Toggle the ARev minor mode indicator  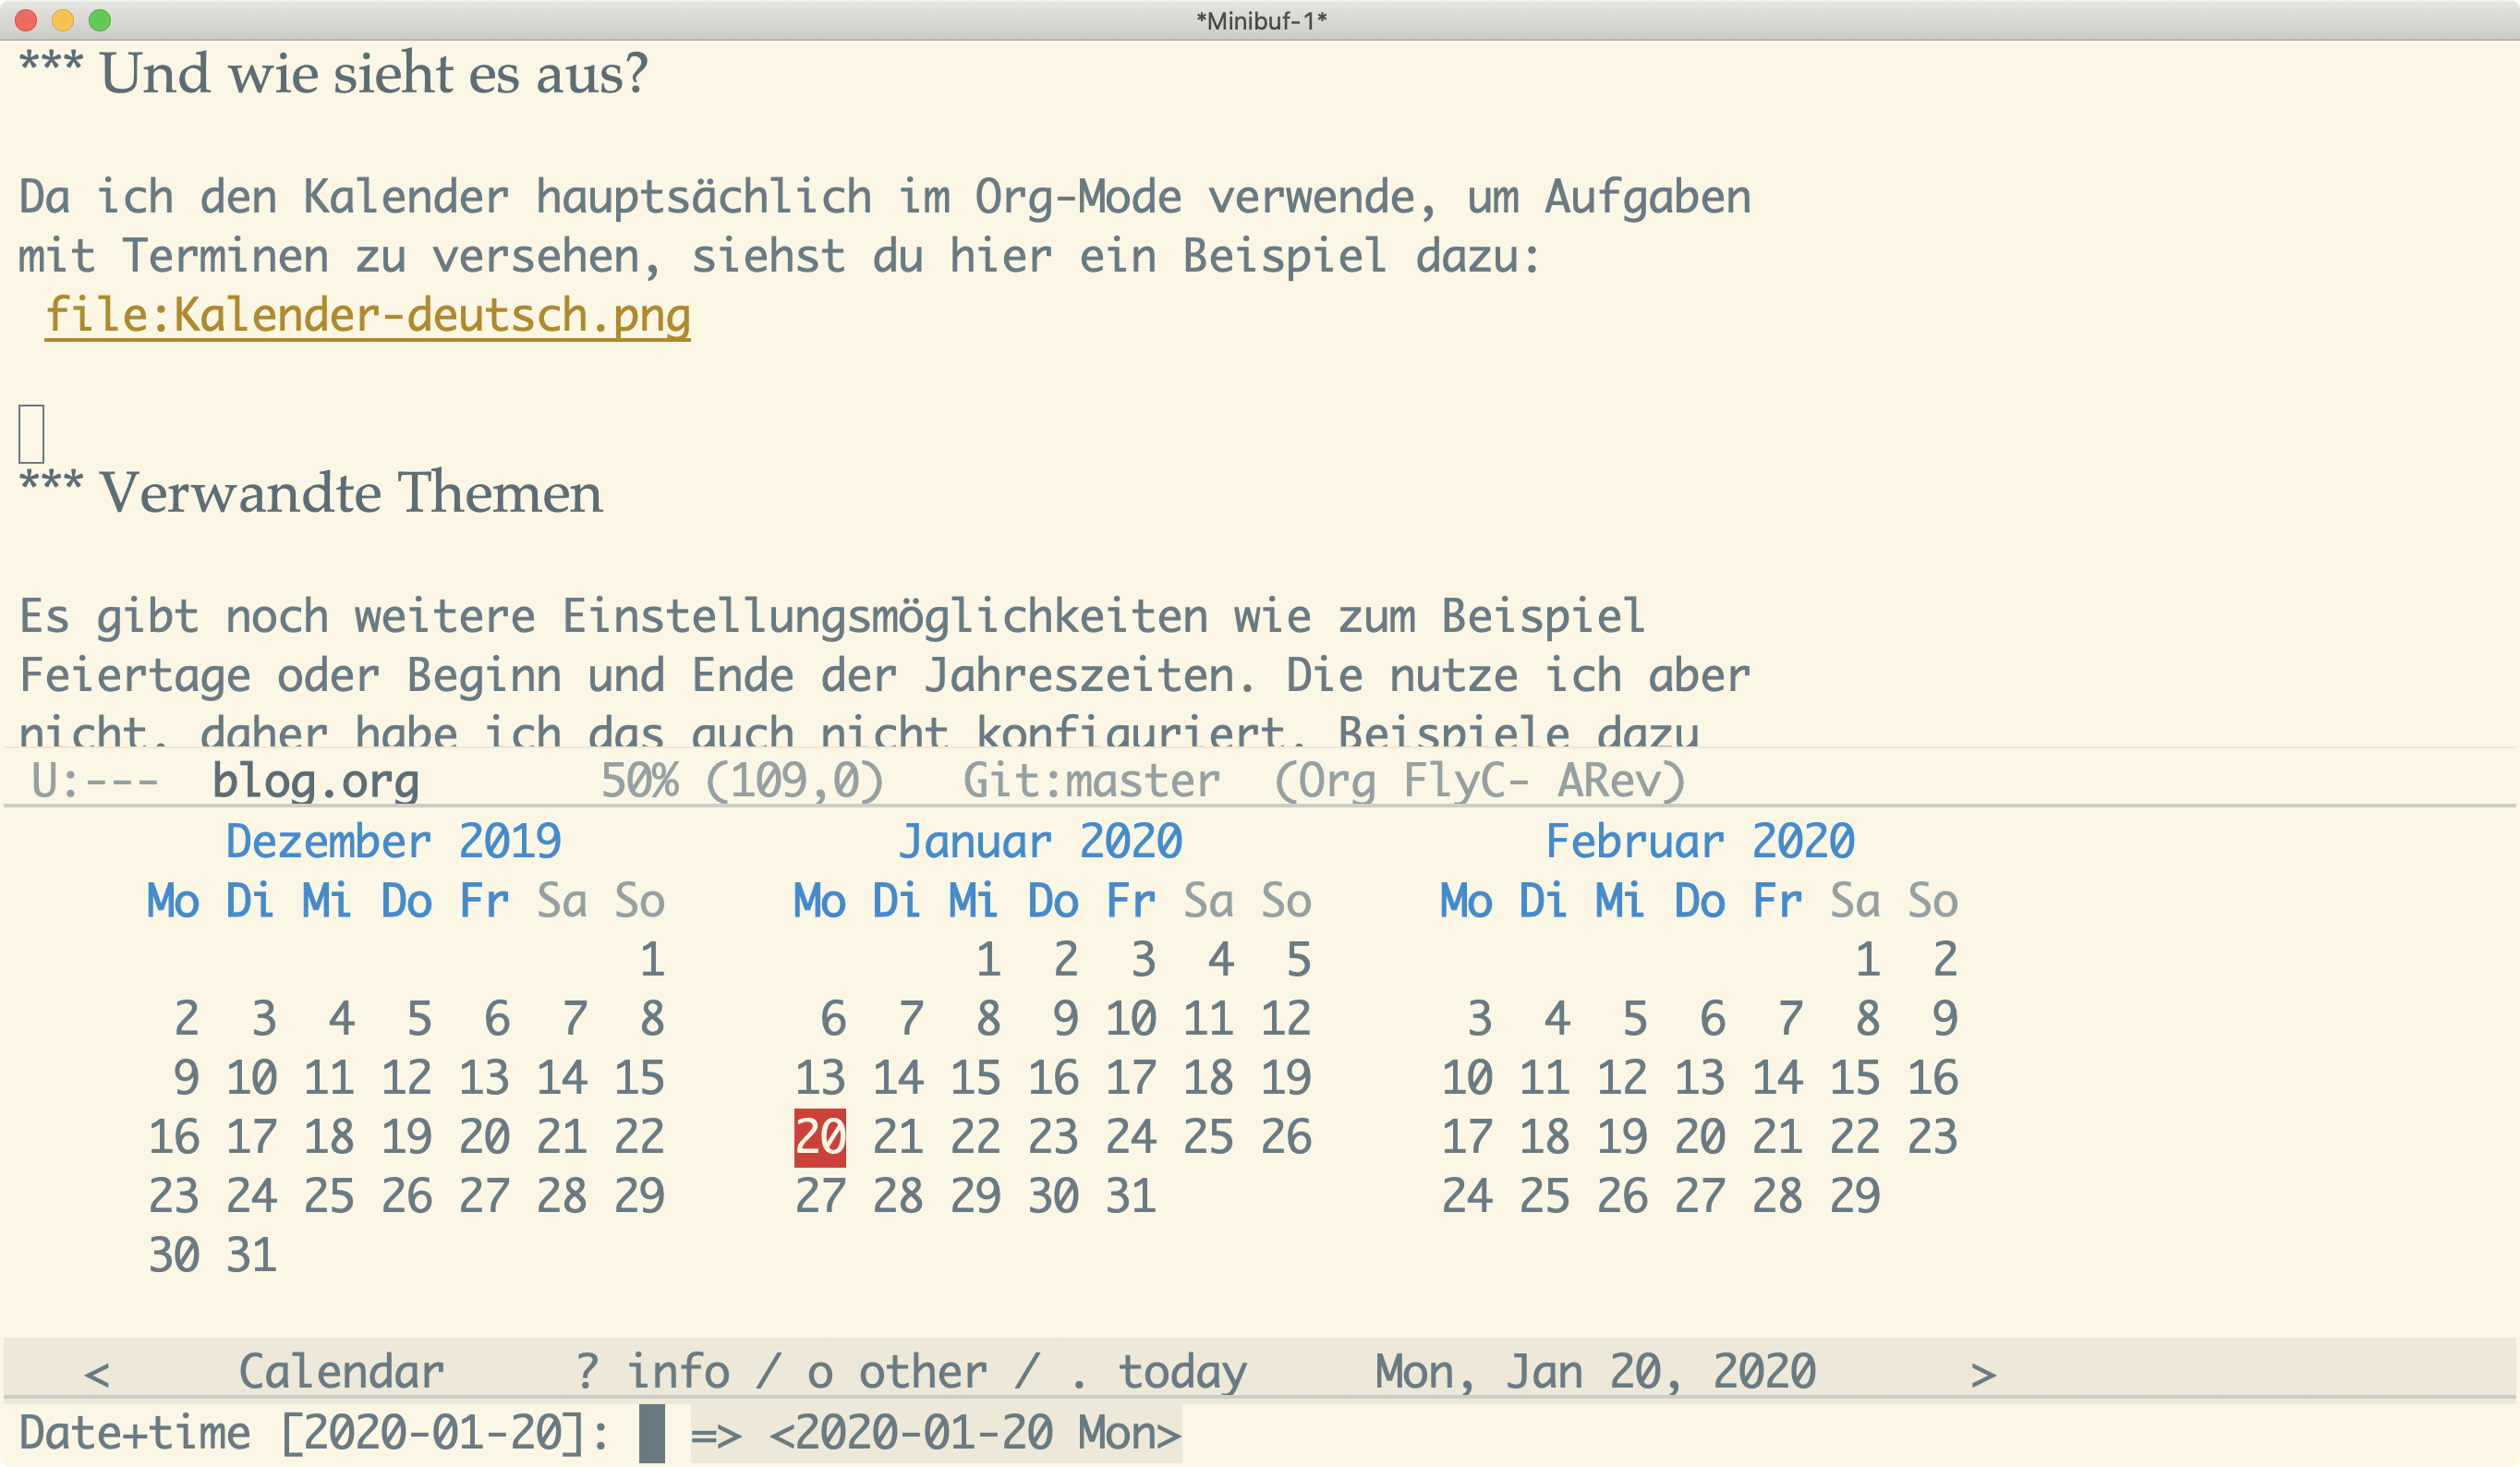(1608, 781)
